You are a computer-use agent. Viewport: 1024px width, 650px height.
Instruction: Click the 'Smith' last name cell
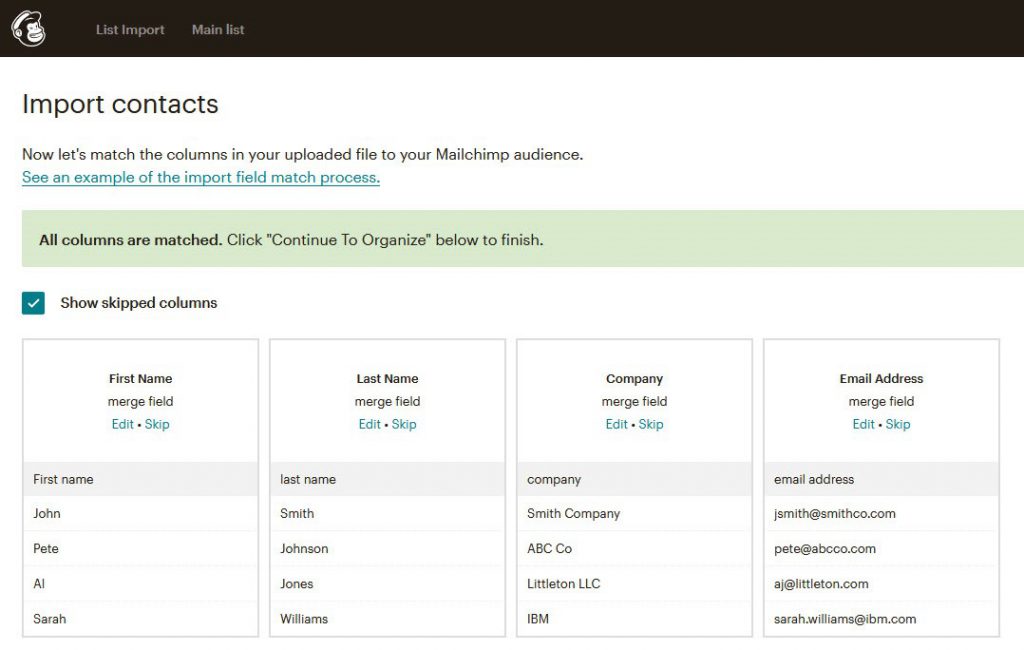pyautogui.click(x=387, y=513)
